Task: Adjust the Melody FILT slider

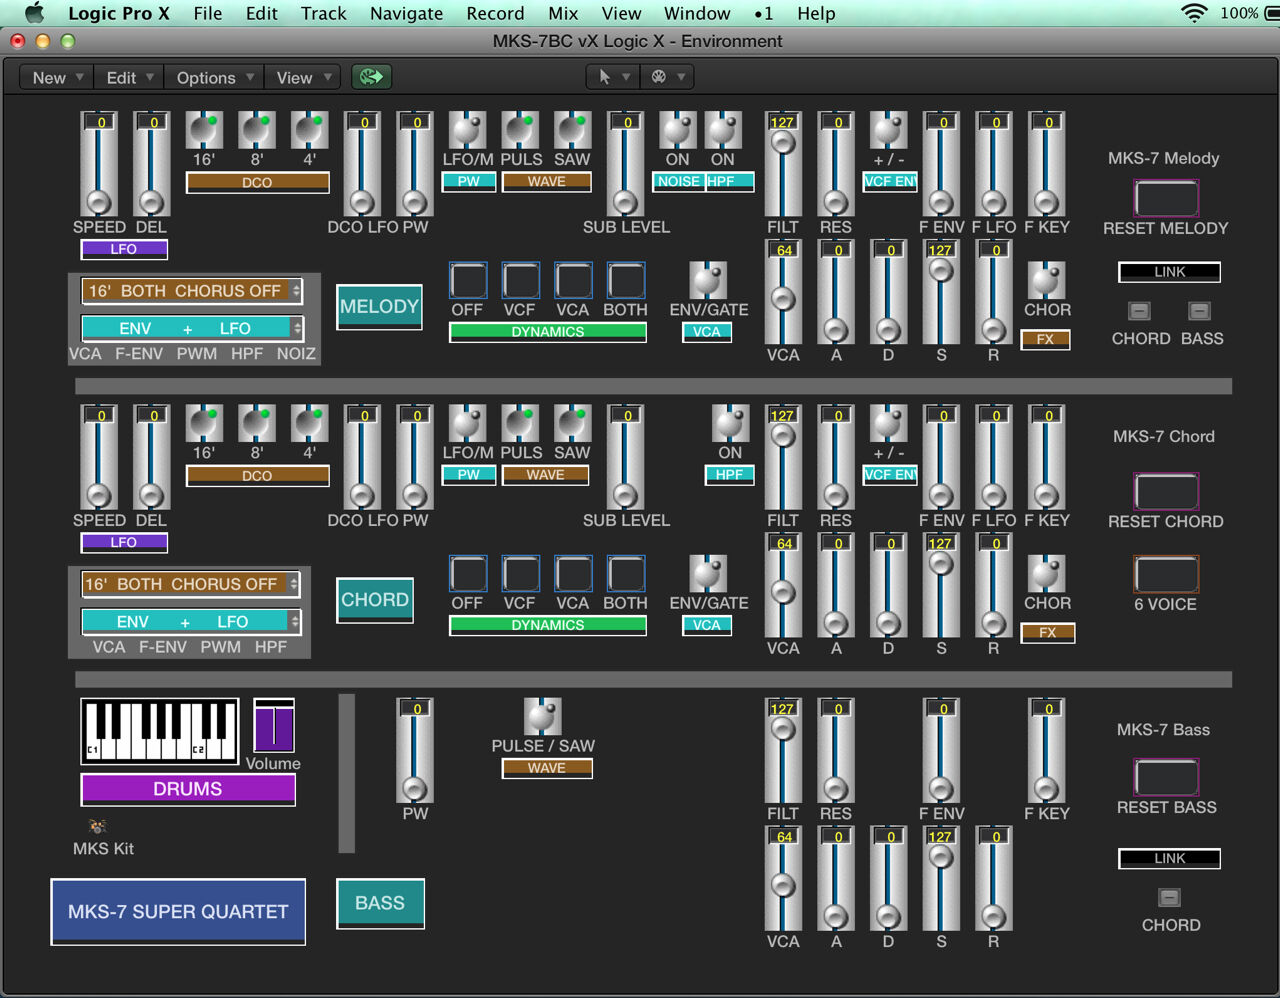Action: tap(783, 163)
